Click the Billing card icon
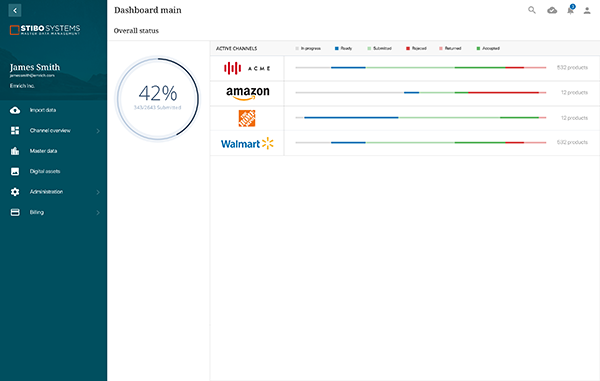The height and width of the screenshot is (381, 600). tap(15, 212)
